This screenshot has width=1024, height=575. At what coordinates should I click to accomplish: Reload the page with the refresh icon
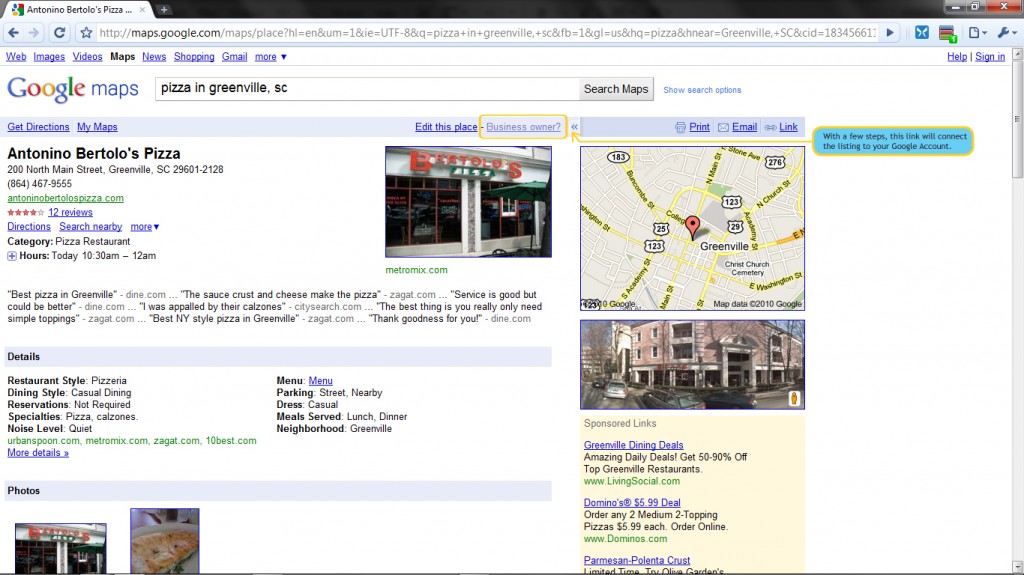(x=59, y=33)
